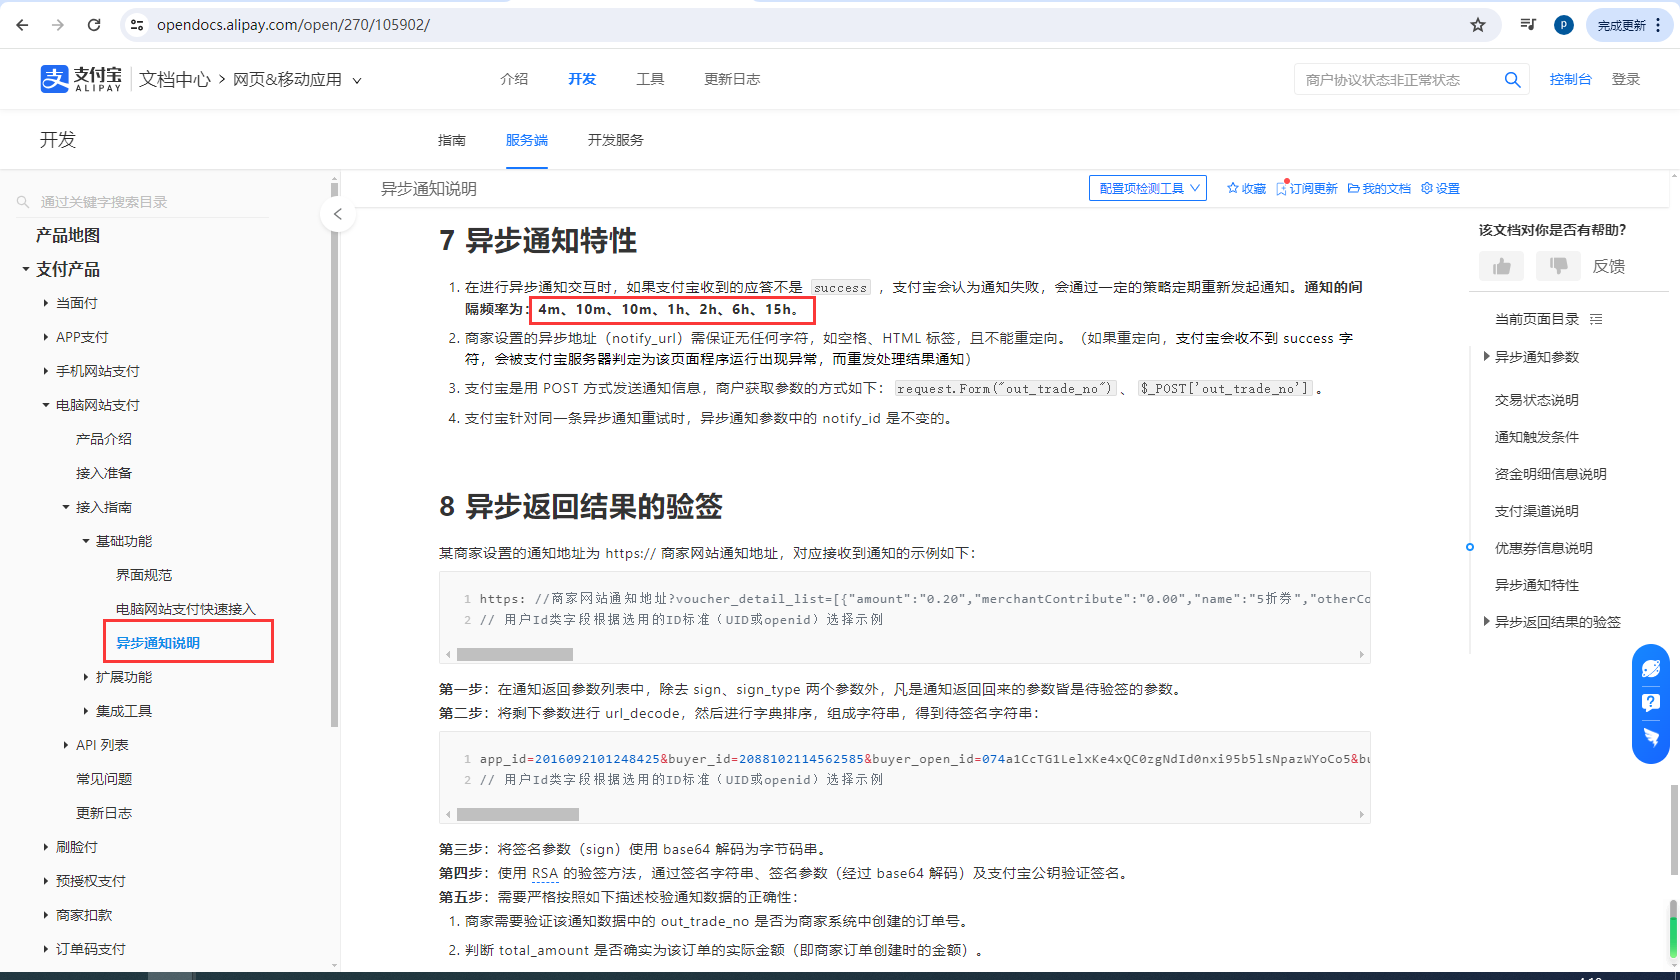Jump to 异步通知参数 in page outline
This screenshot has height=980, width=1680.
pos(1537,357)
